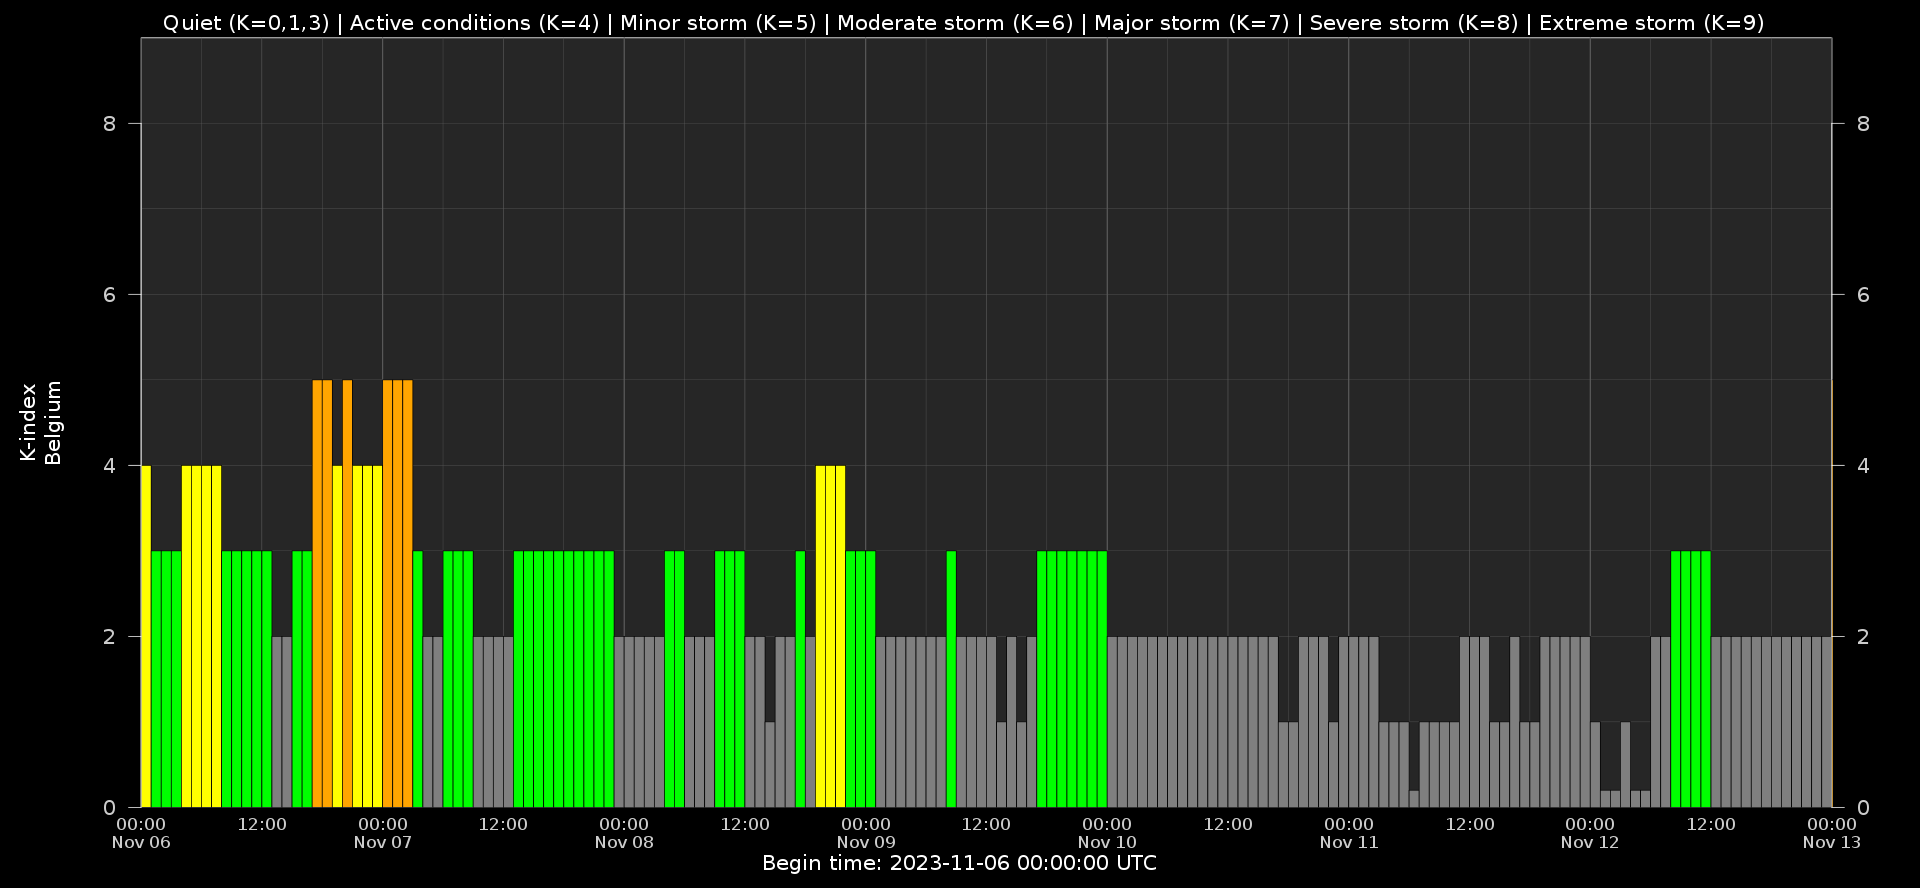The width and height of the screenshot is (1920, 888).
Task: Click the 'K-index' vertical axis title
Action: [x=28, y=422]
